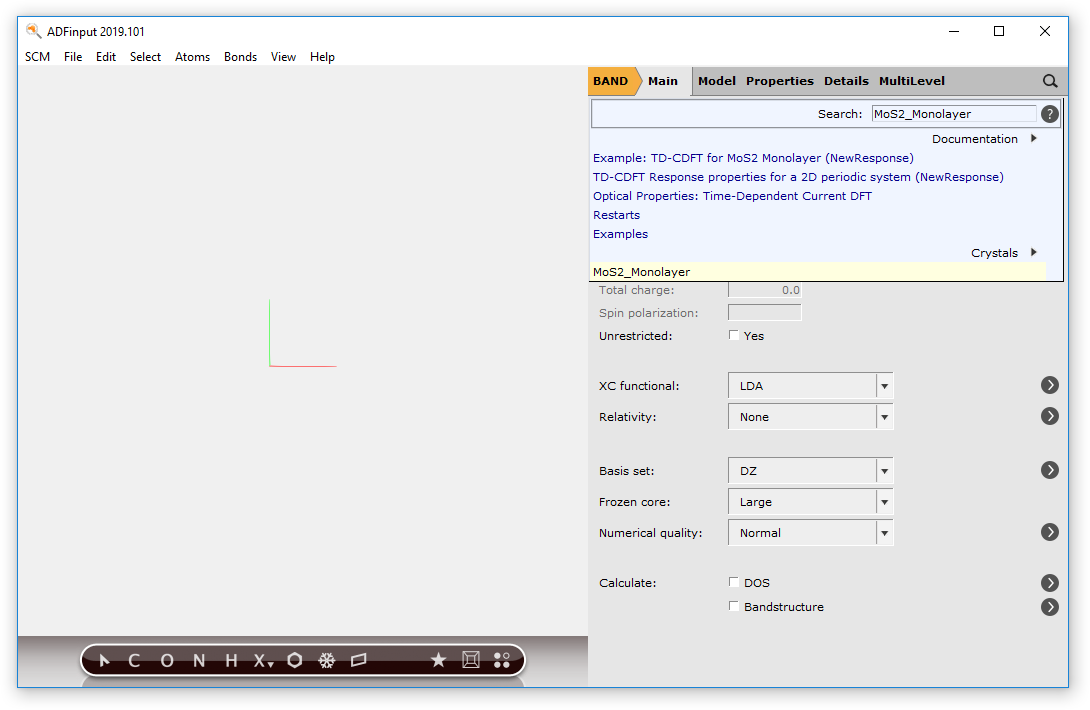This screenshot has width=1090, height=710.
Task: Open the XC functional LDA dropdown
Action: pyautogui.click(x=811, y=386)
